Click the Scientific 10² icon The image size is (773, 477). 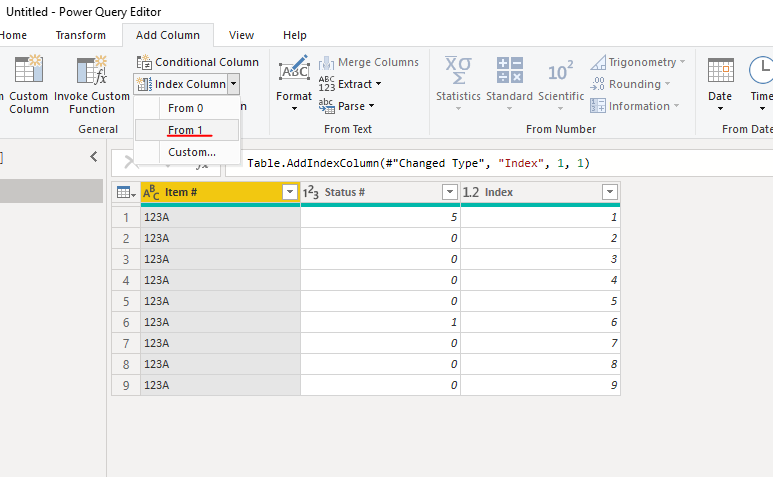pos(561,71)
